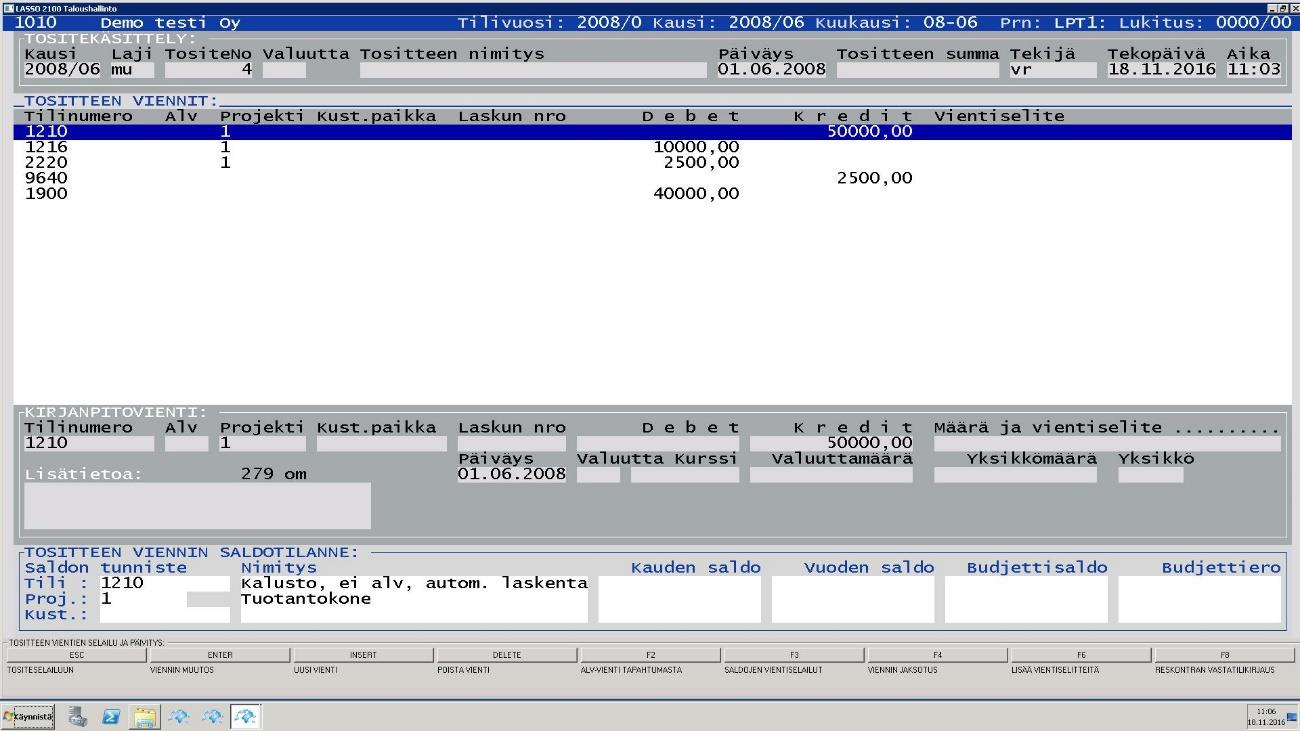Click F6 Lisää vientiselitteitä button
1300x731 pixels.
point(1081,655)
